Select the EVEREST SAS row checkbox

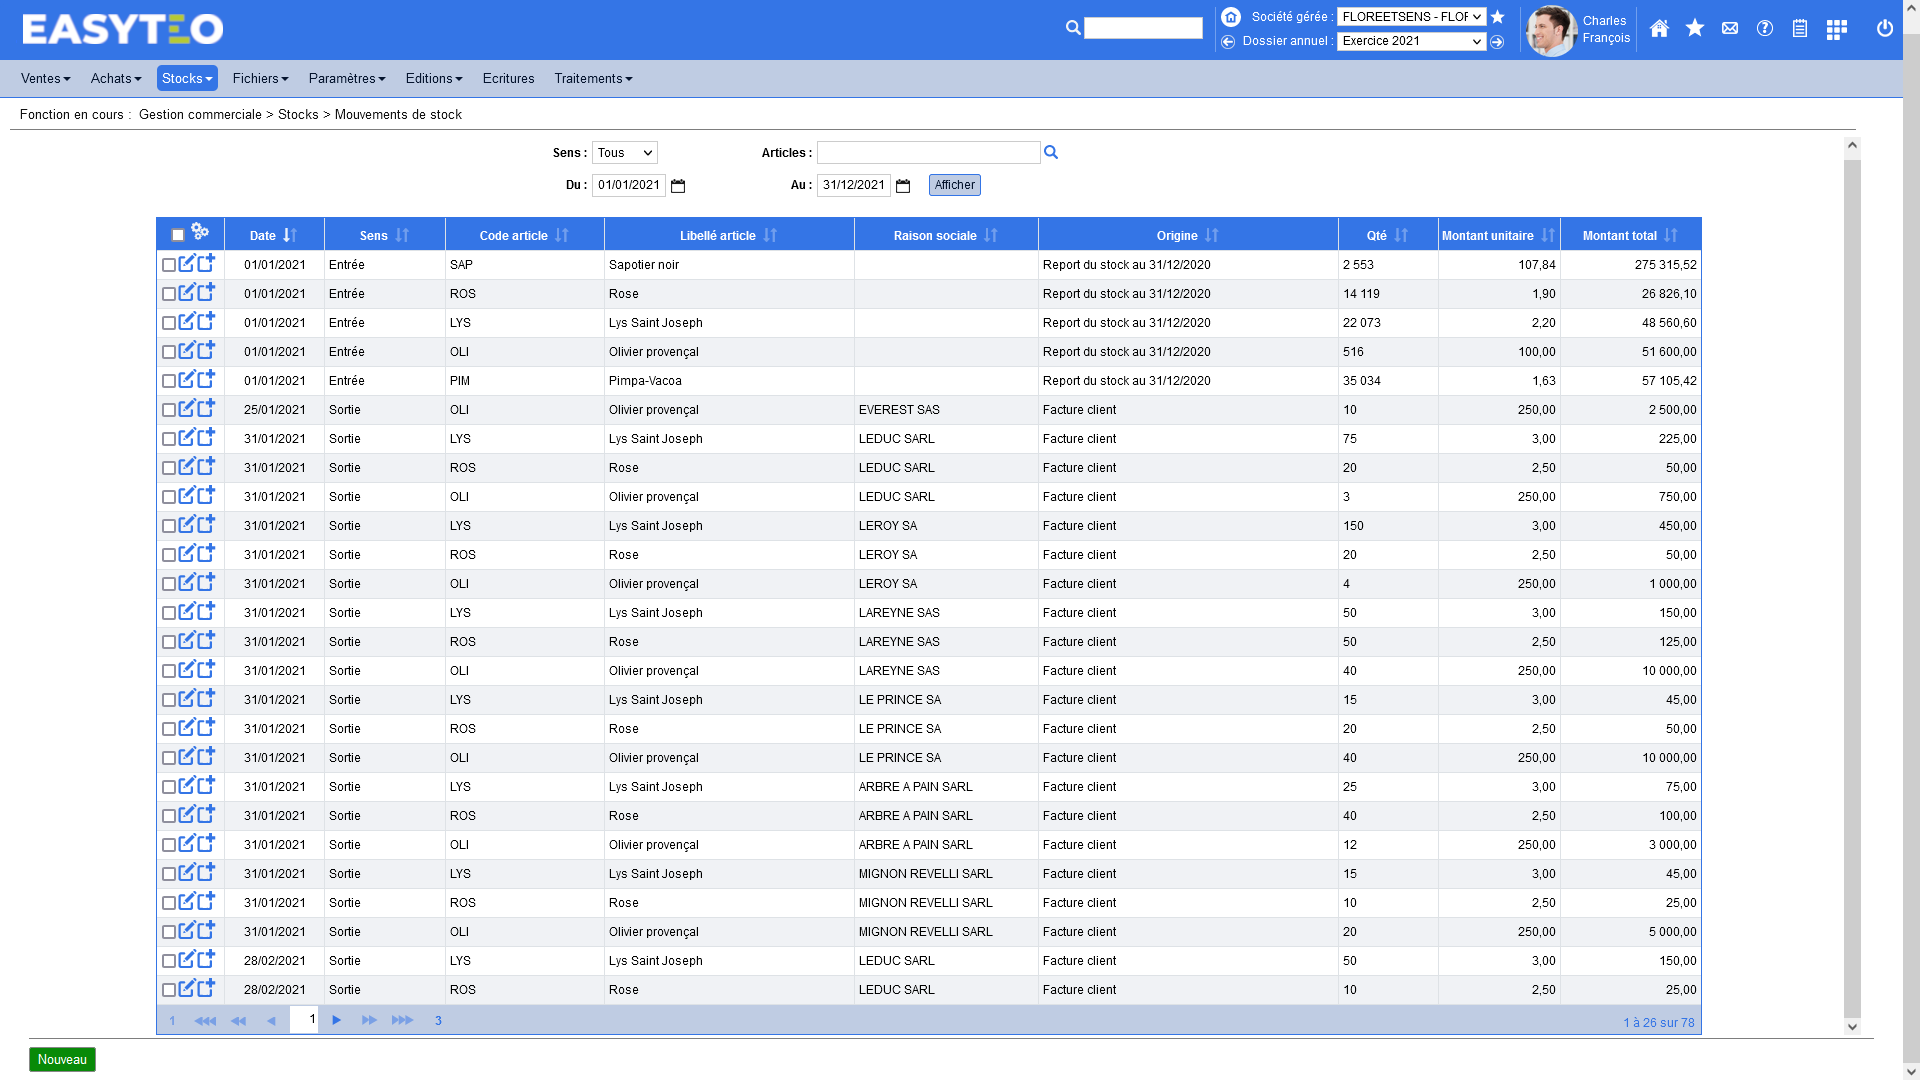(169, 410)
